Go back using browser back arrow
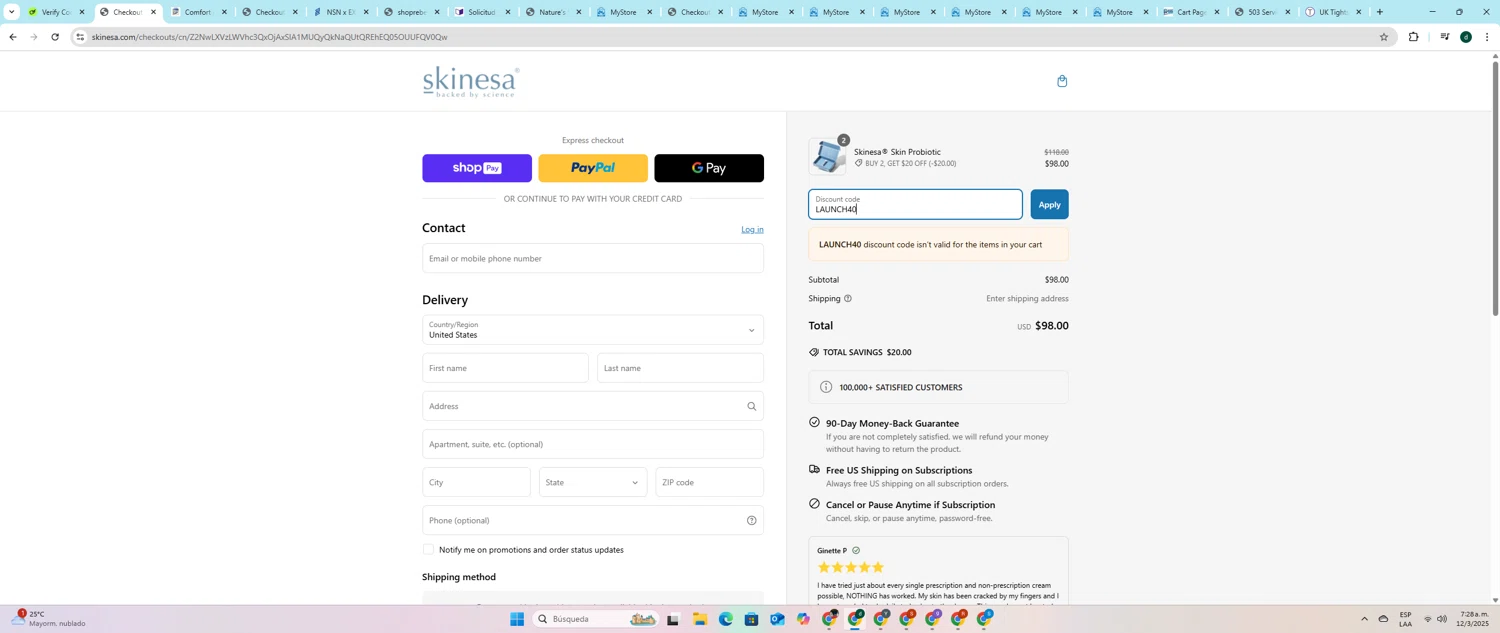Screen dimensions: 1500x633 coord(12,37)
